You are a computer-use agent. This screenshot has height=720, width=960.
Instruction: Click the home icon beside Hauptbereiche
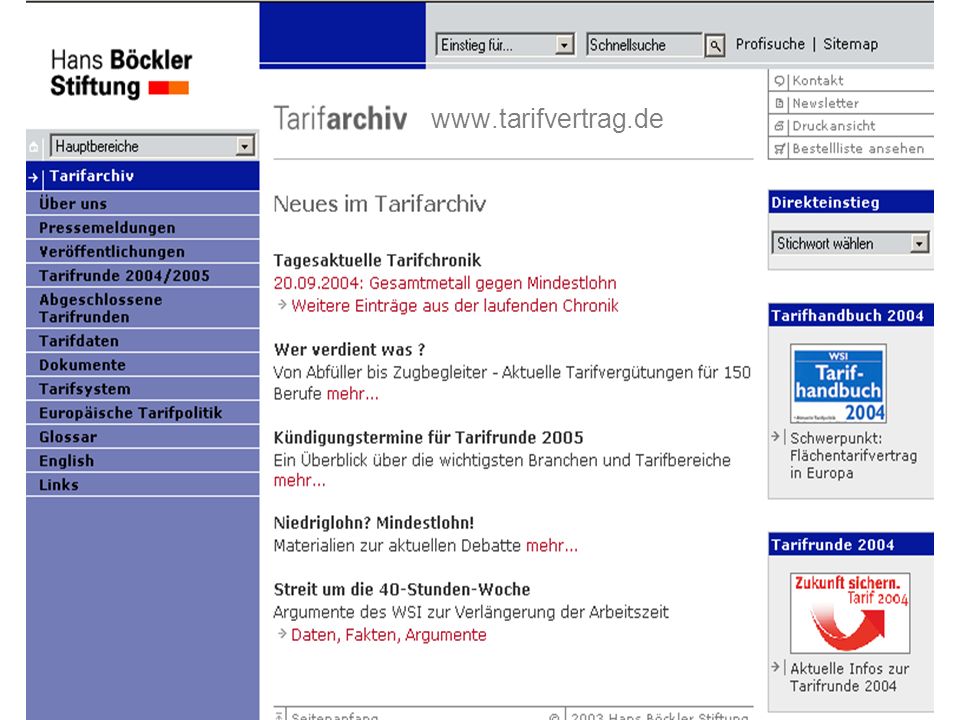[34, 147]
